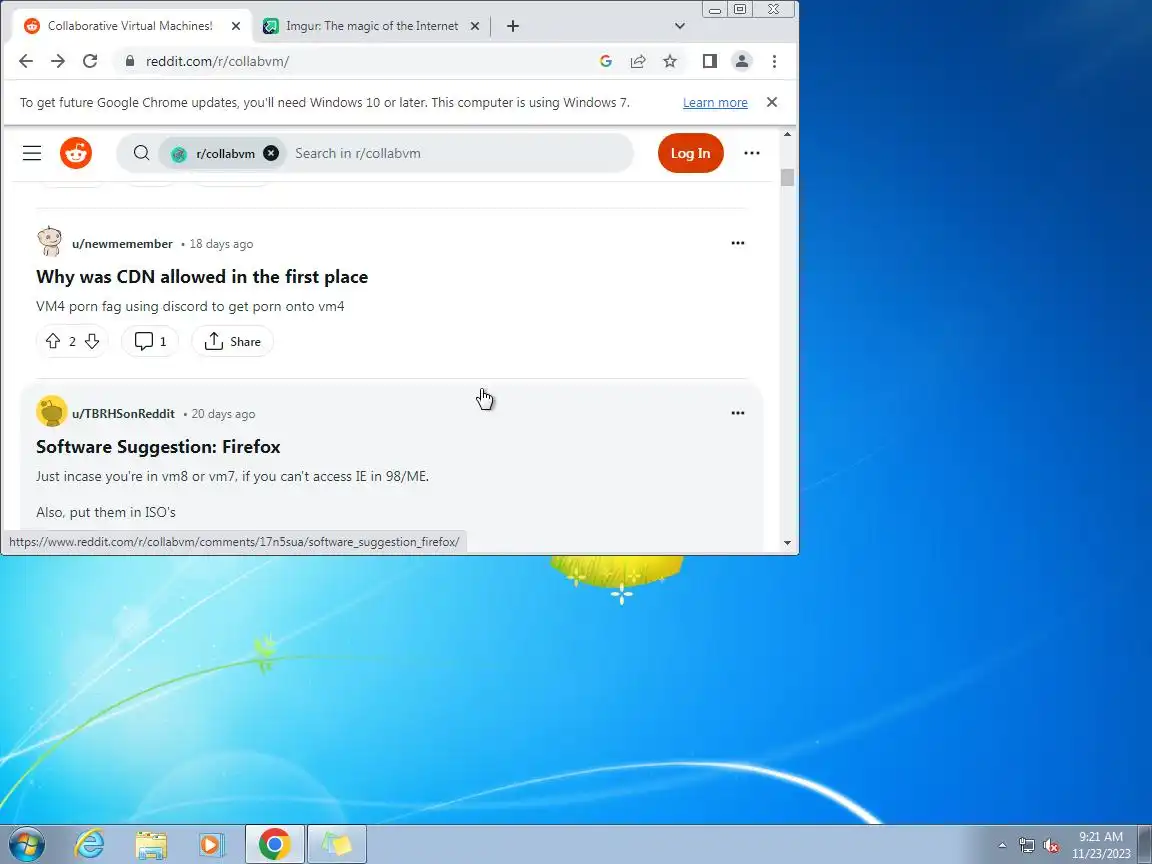The width and height of the screenshot is (1152, 864).
Task: Open Software Suggestion: Firefox post
Action: [158, 447]
